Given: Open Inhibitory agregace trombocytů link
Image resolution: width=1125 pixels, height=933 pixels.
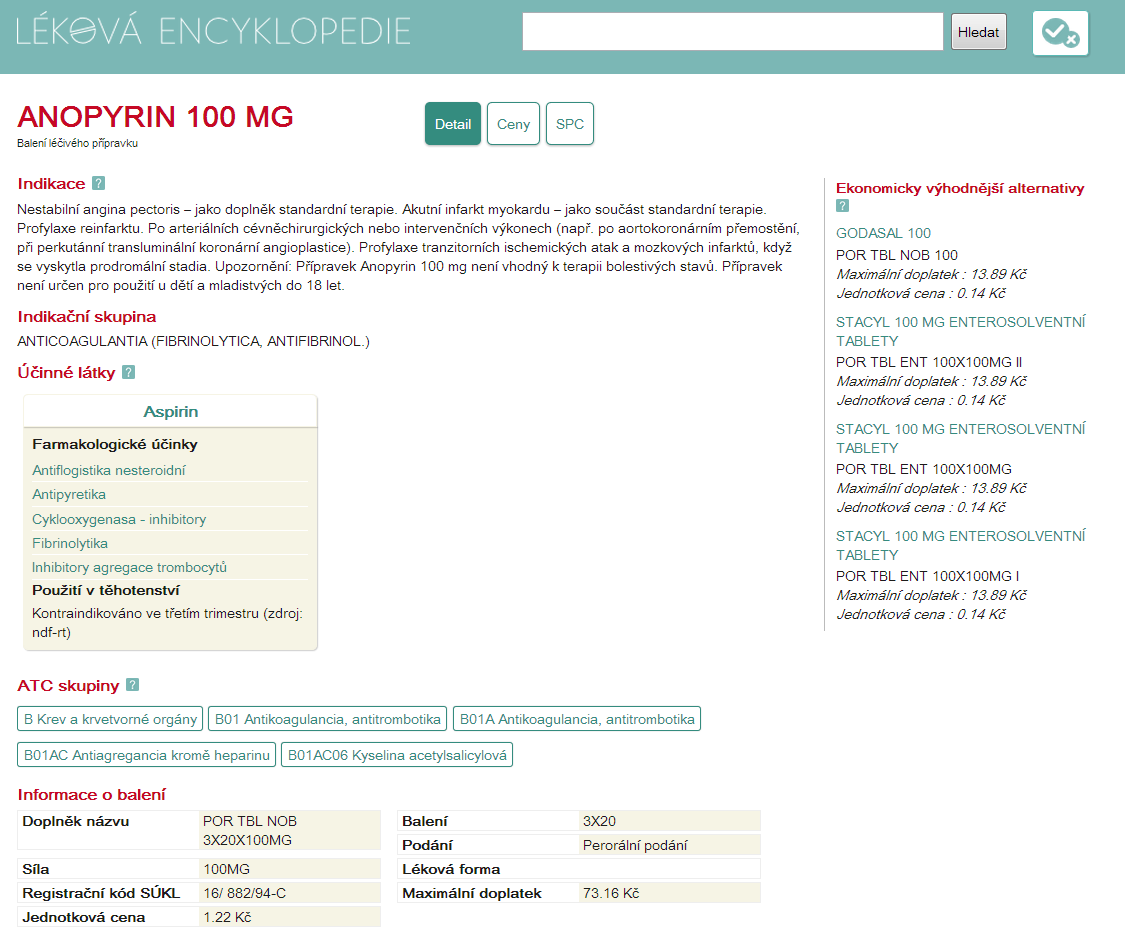Looking at the screenshot, I should click(x=129, y=567).
